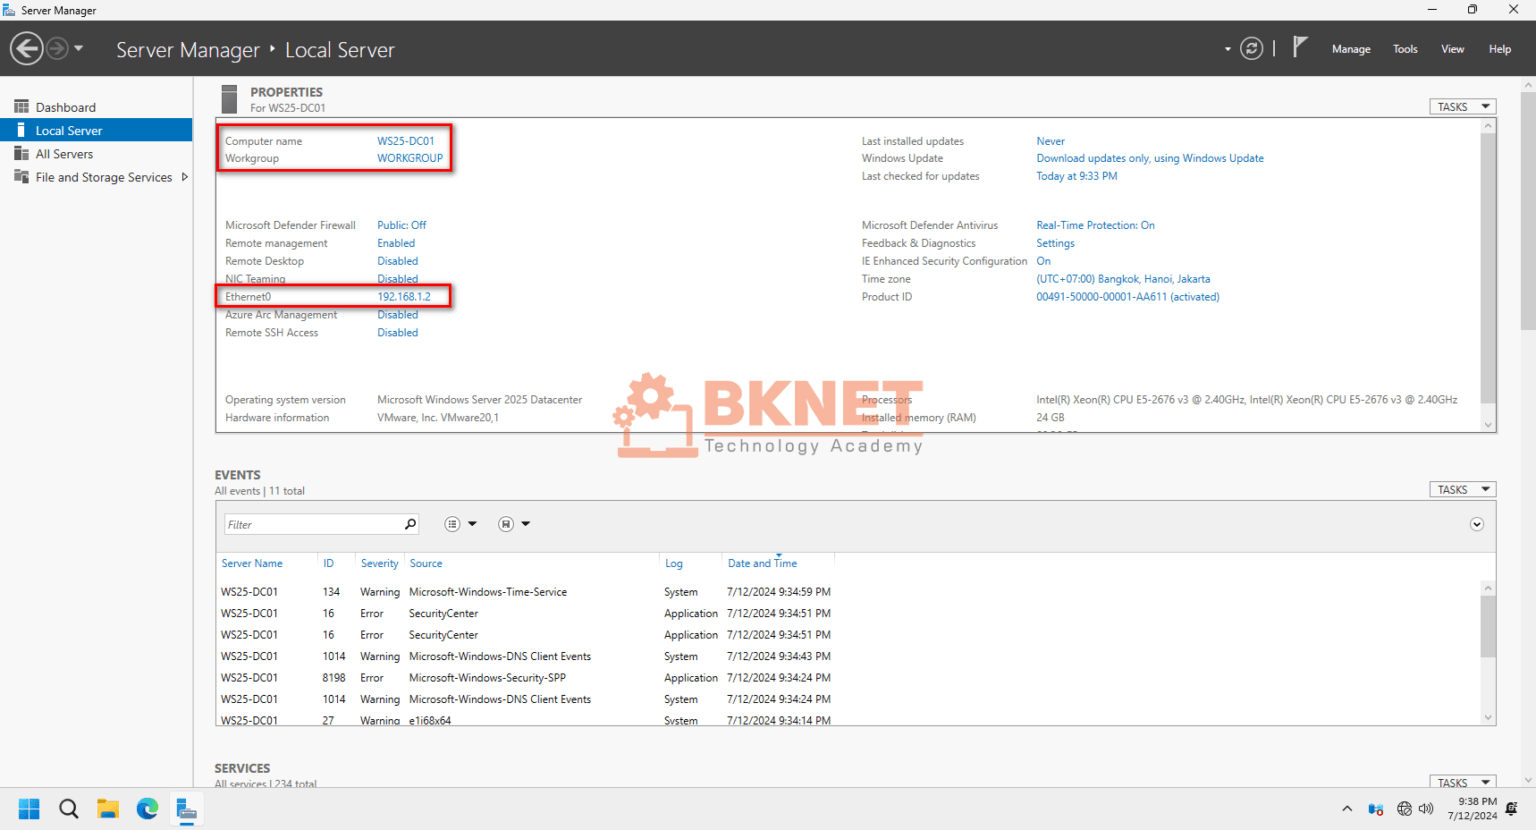The height and width of the screenshot is (830, 1536).
Task: Open the Manage menu
Action: [x=1351, y=49]
